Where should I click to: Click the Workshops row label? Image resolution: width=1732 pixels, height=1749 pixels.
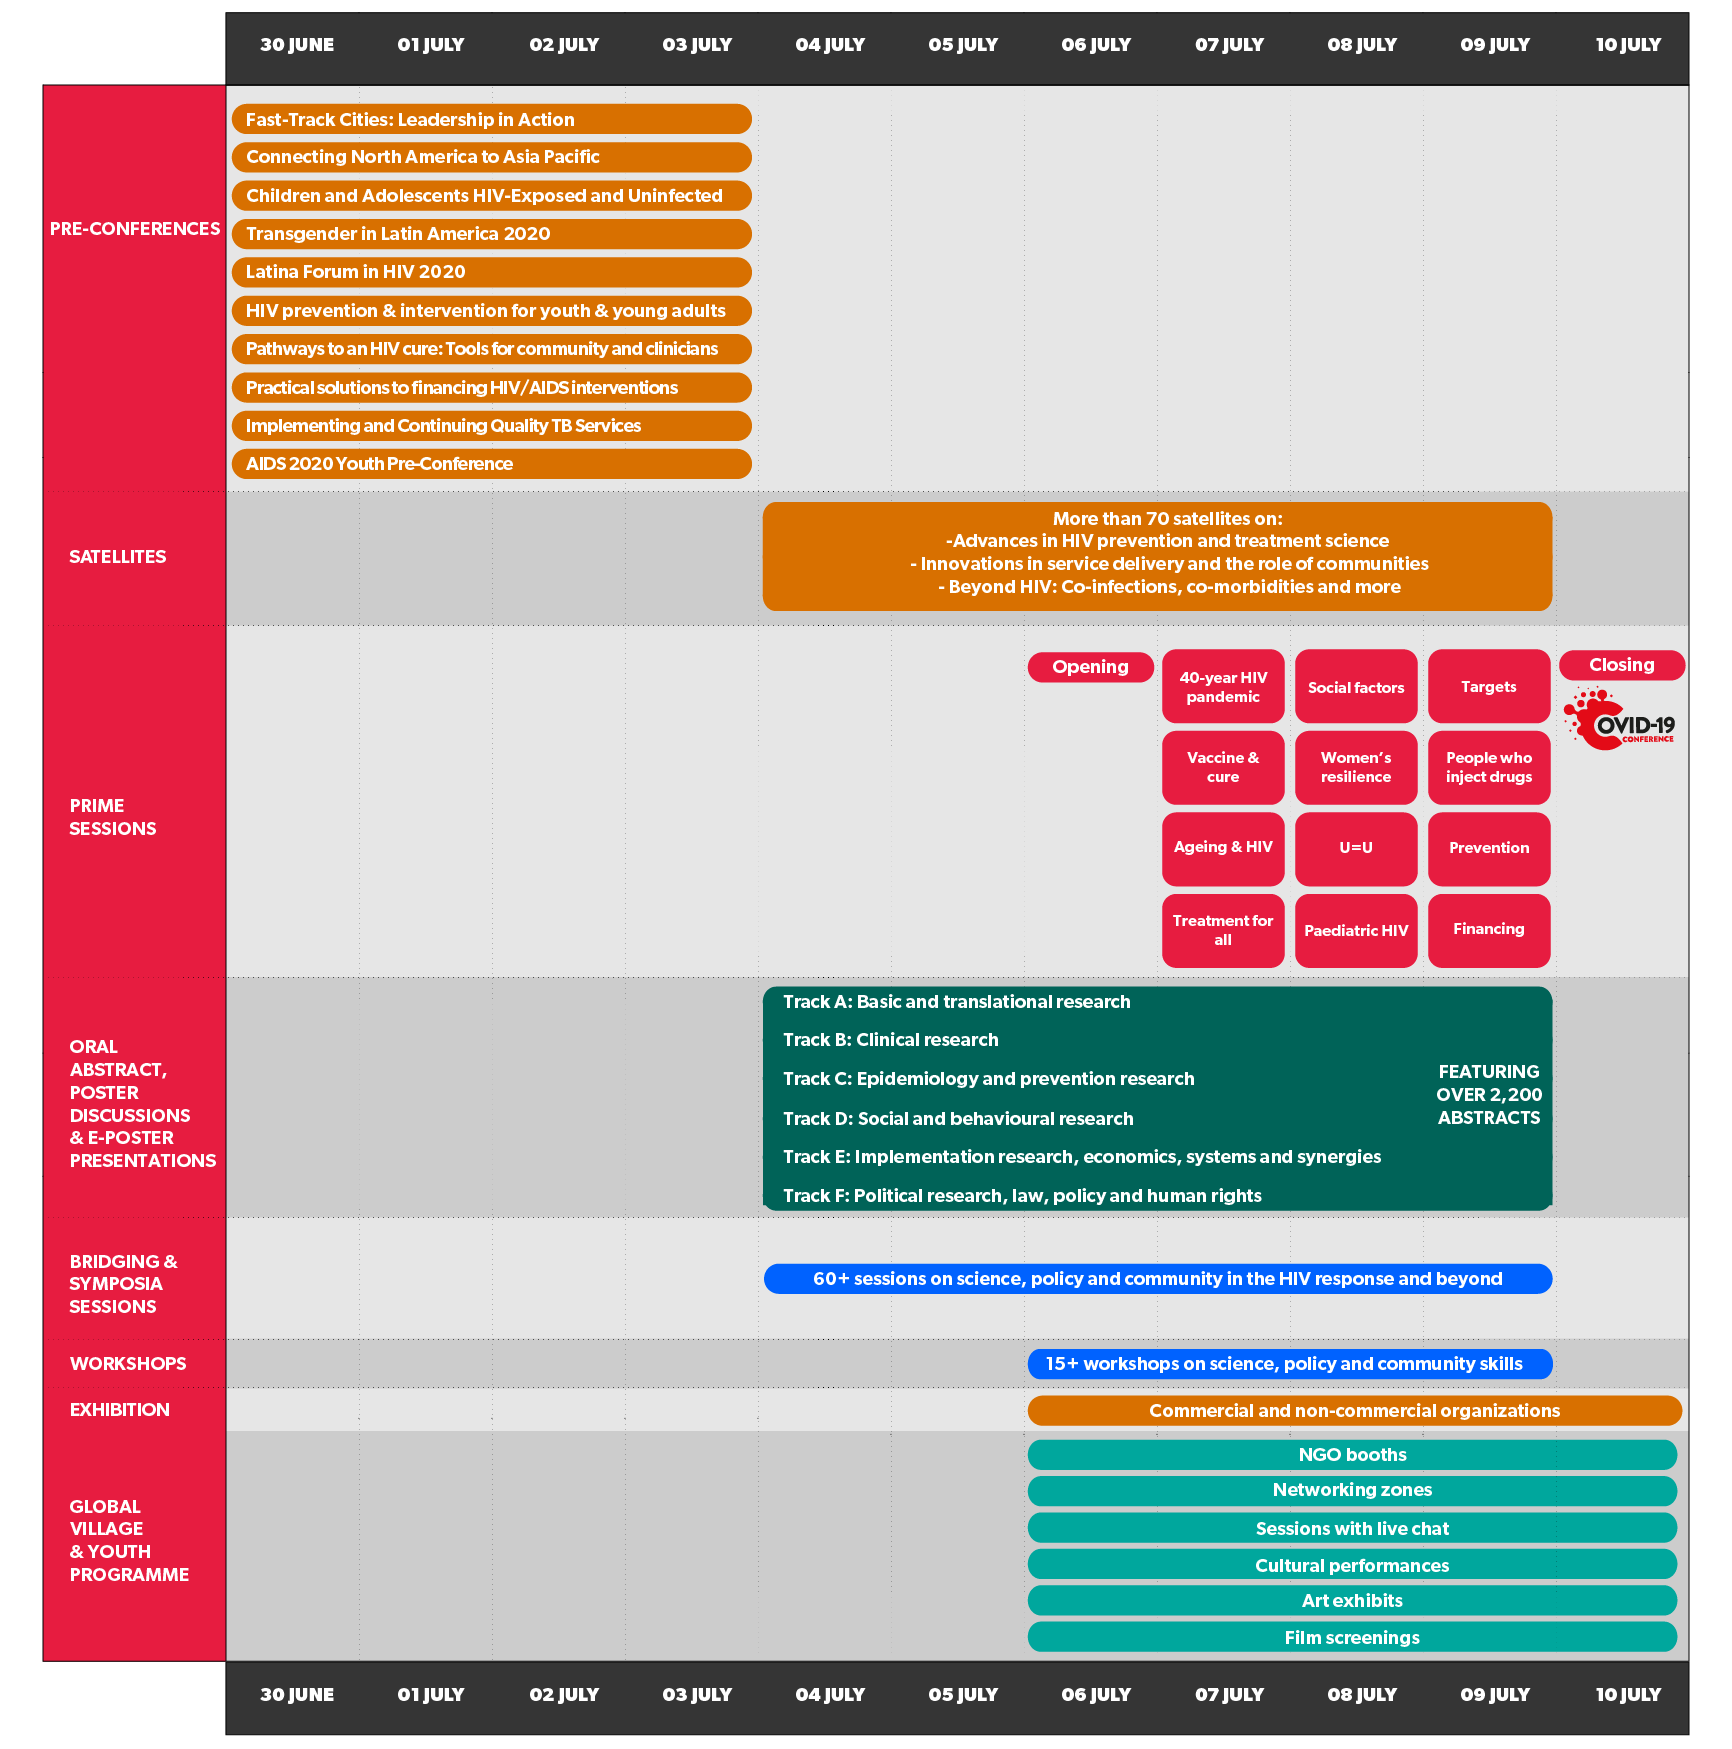coord(128,1364)
